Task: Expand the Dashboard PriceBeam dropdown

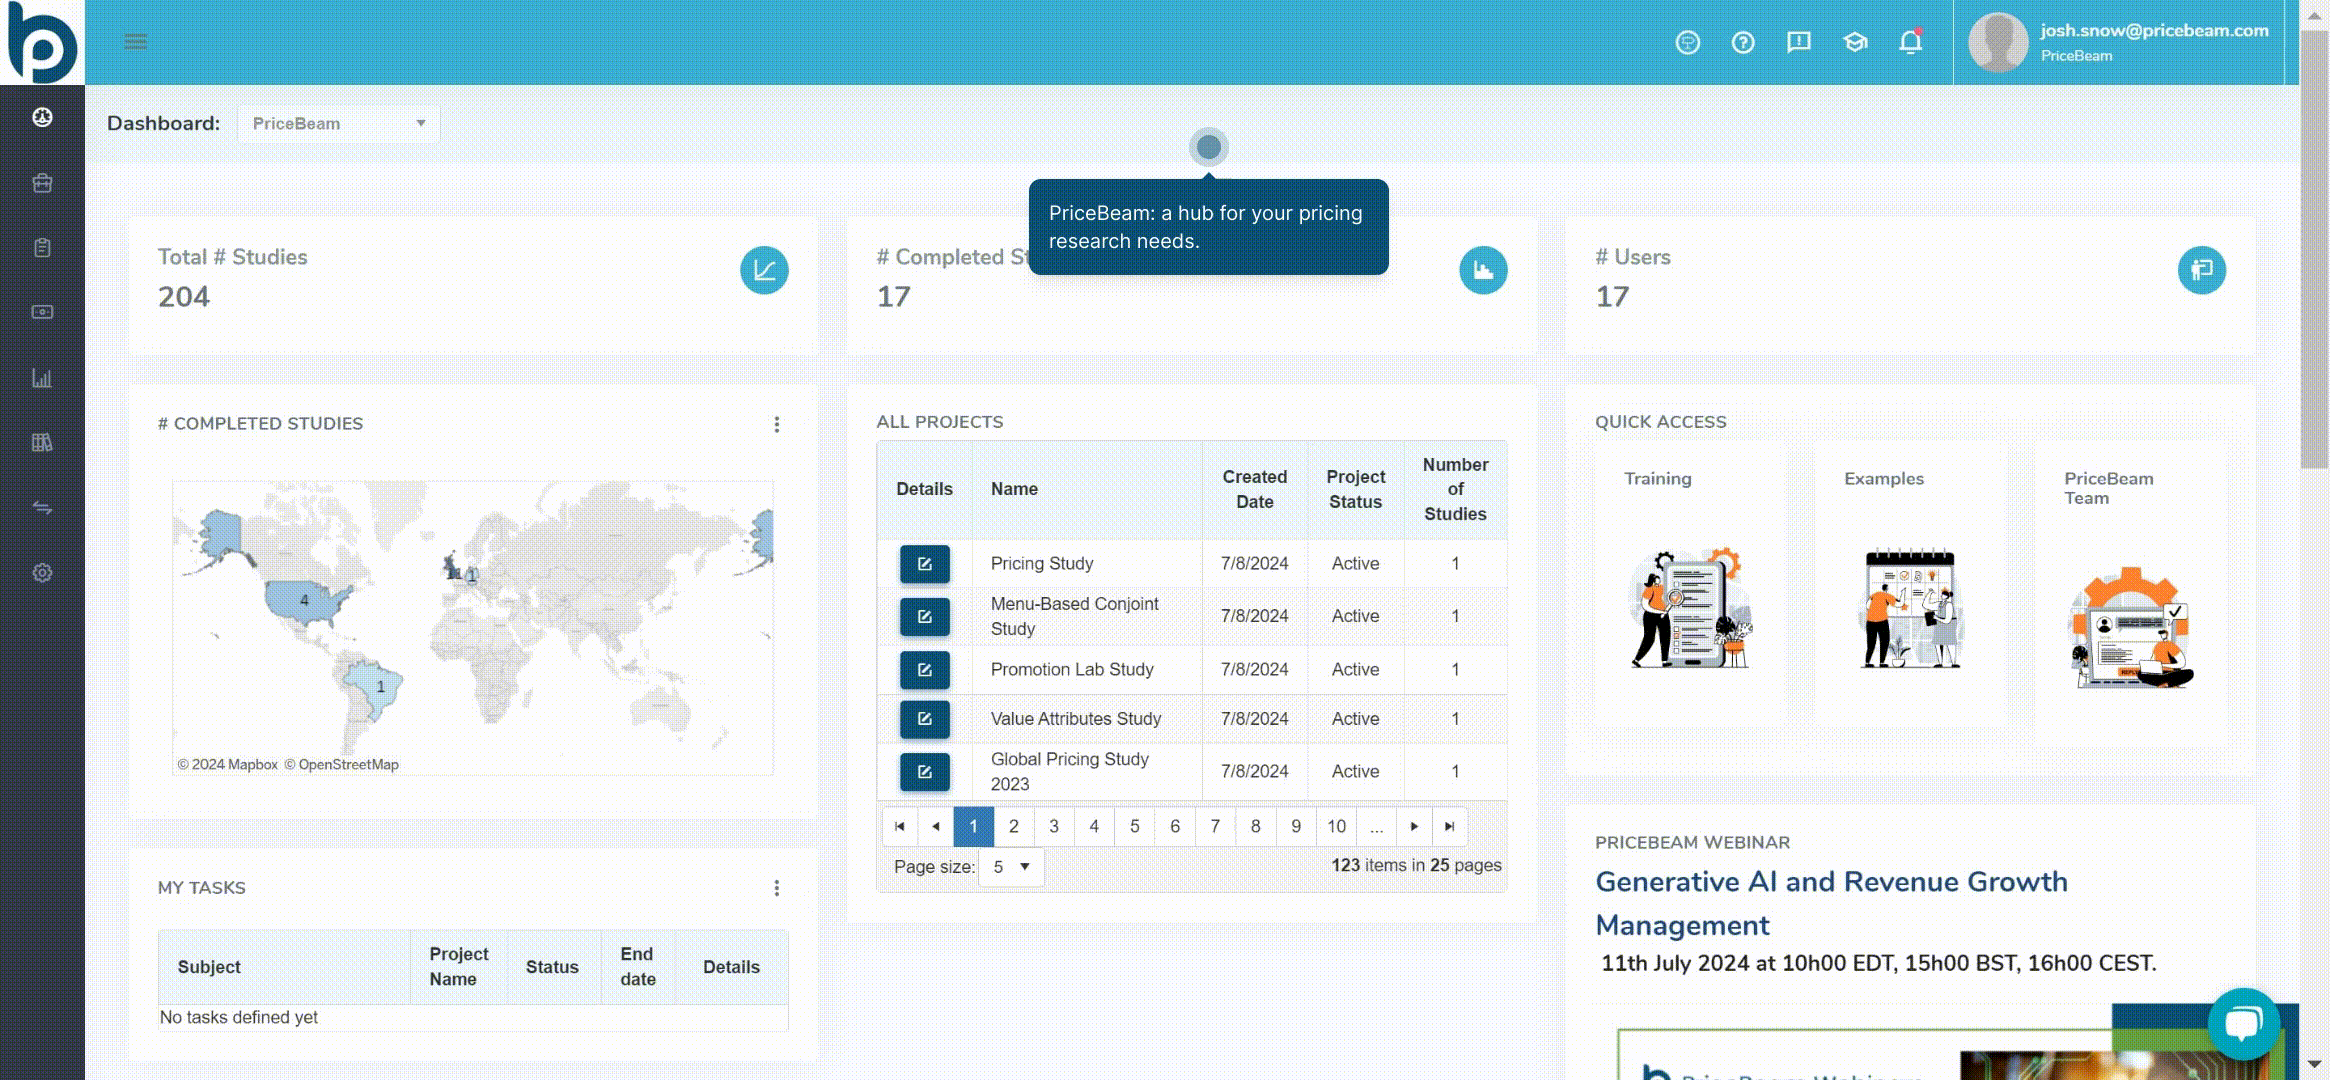Action: click(x=338, y=124)
